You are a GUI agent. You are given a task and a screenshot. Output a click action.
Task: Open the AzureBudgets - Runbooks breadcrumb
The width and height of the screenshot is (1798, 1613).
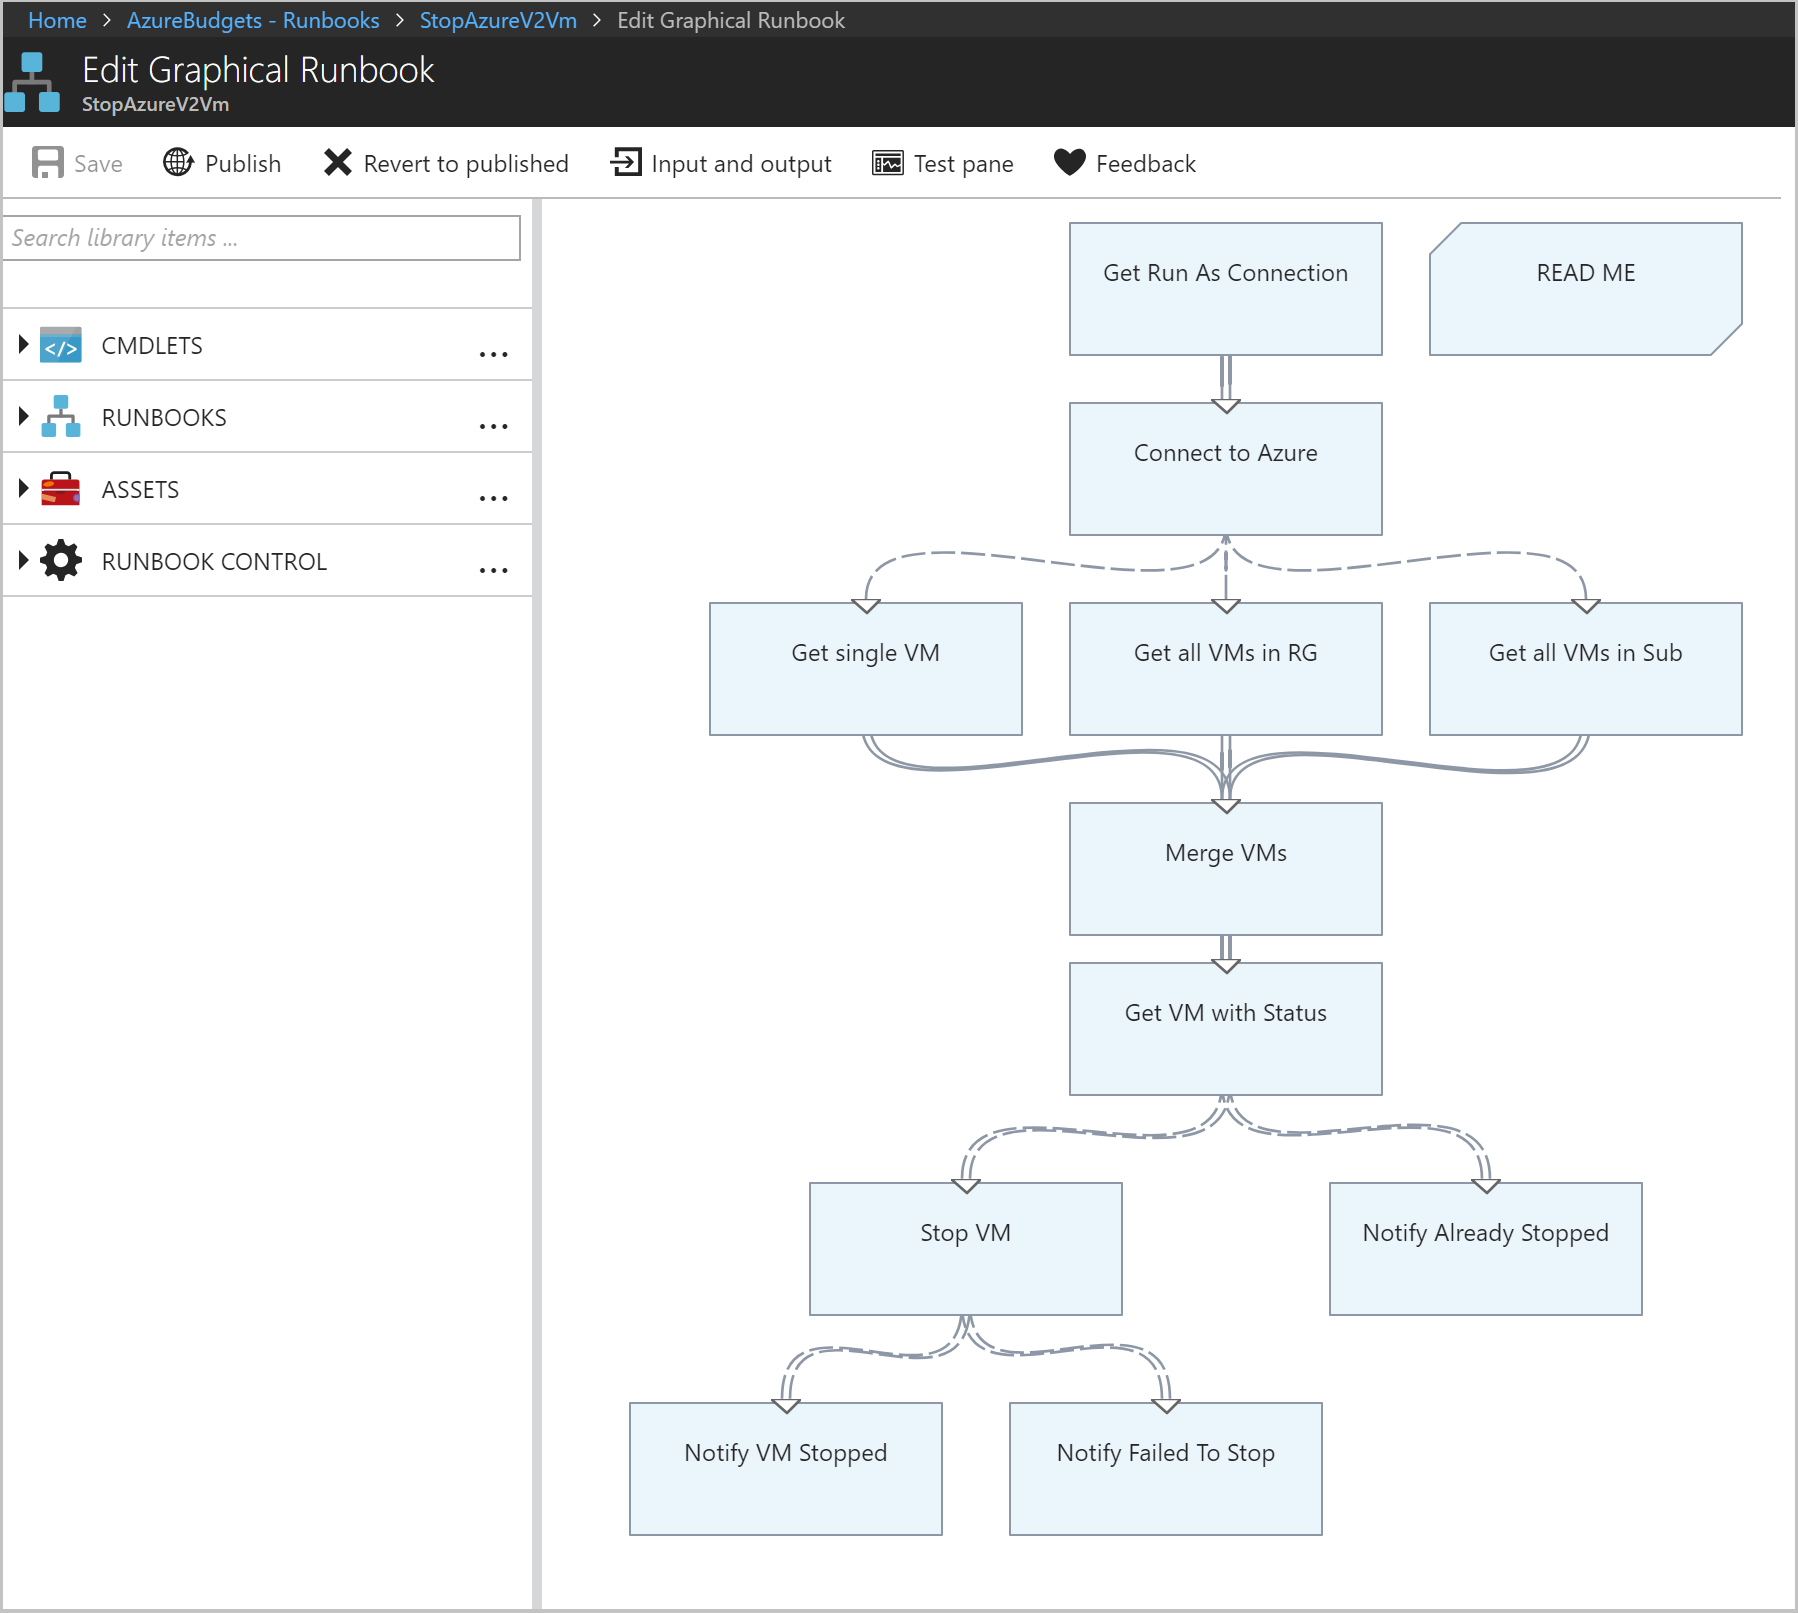point(253,20)
